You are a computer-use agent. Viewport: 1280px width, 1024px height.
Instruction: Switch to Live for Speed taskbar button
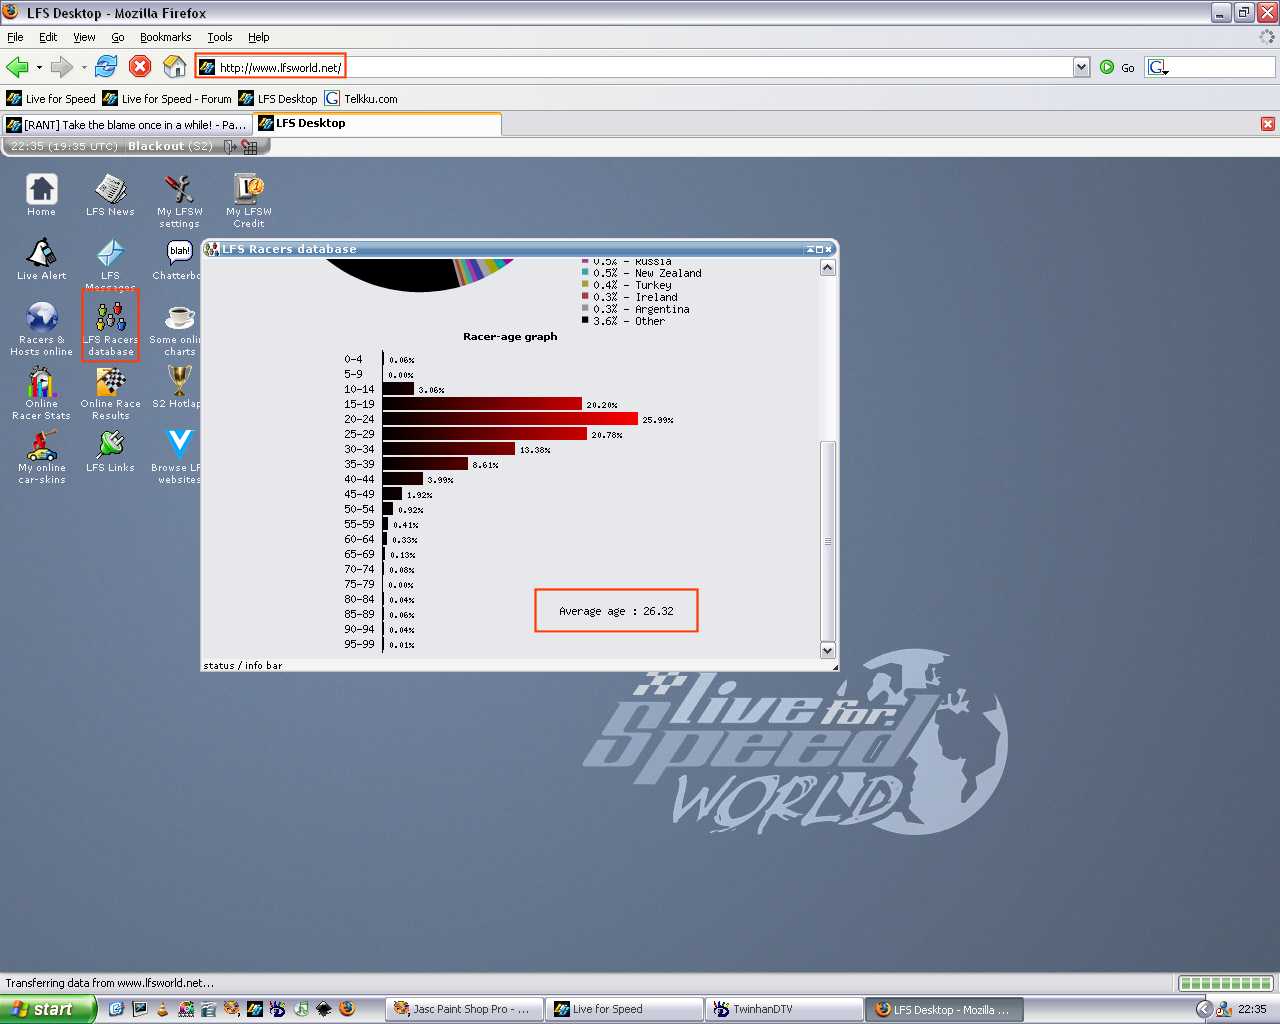[624, 1009]
